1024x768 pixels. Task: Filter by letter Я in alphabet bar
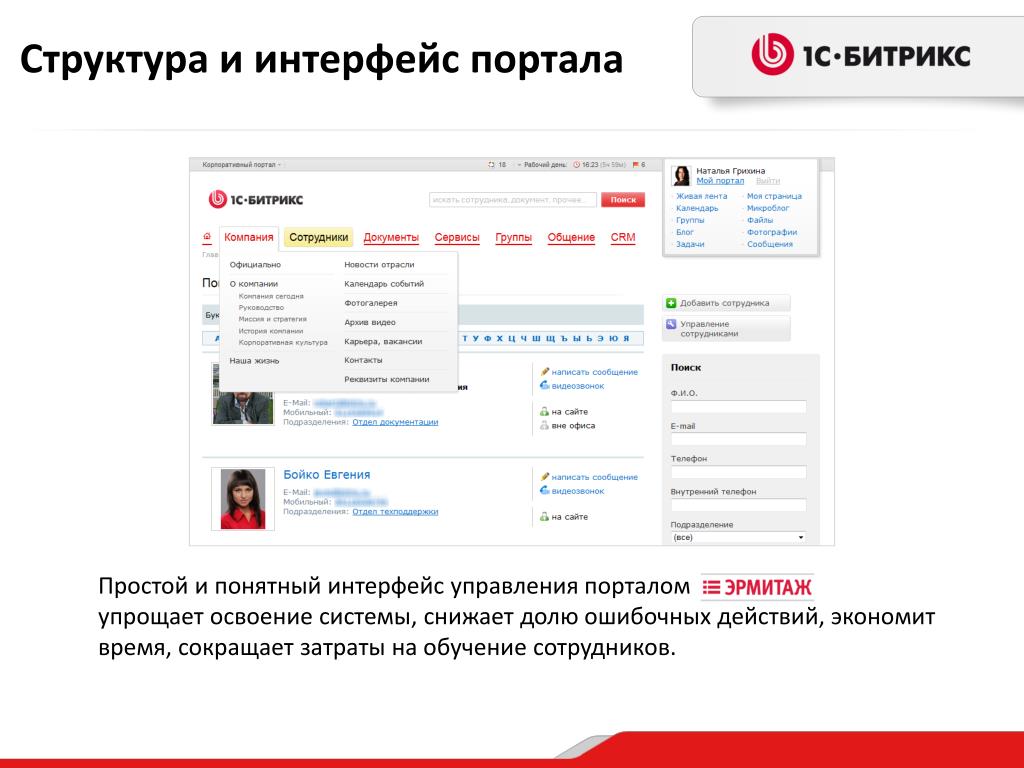pyautogui.click(x=626, y=338)
